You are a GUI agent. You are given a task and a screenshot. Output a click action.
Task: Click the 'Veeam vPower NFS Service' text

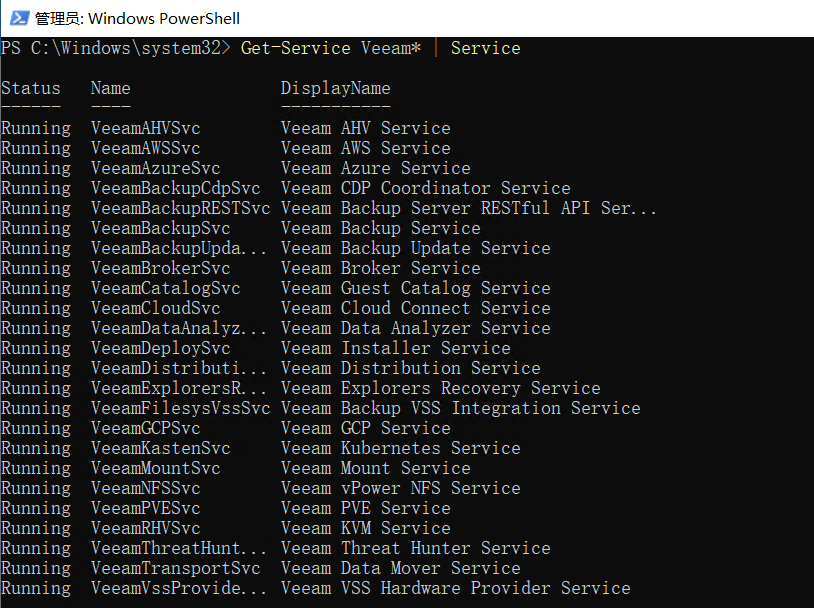click(400, 487)
